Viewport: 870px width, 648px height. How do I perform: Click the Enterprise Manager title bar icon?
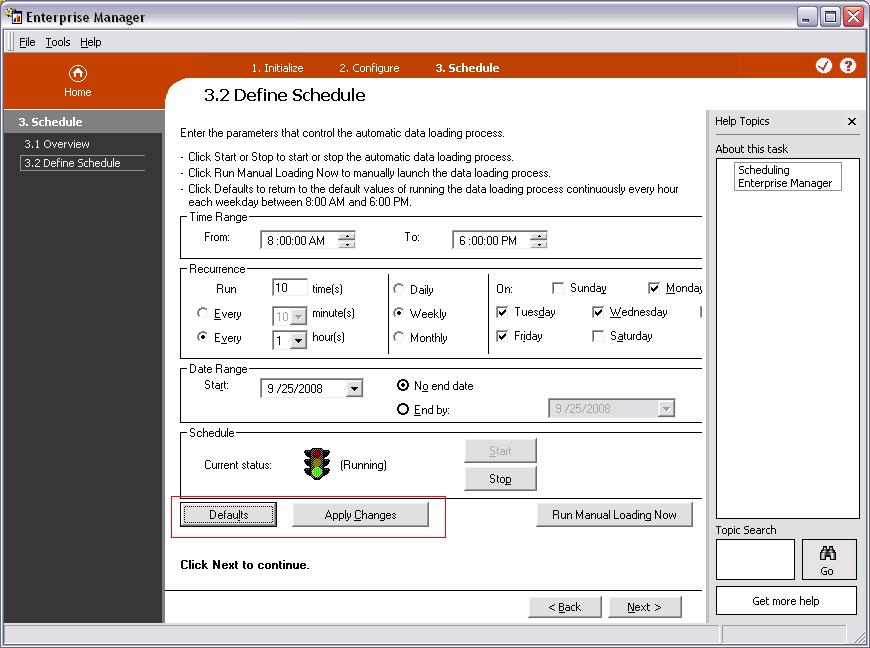click(13, 16)
